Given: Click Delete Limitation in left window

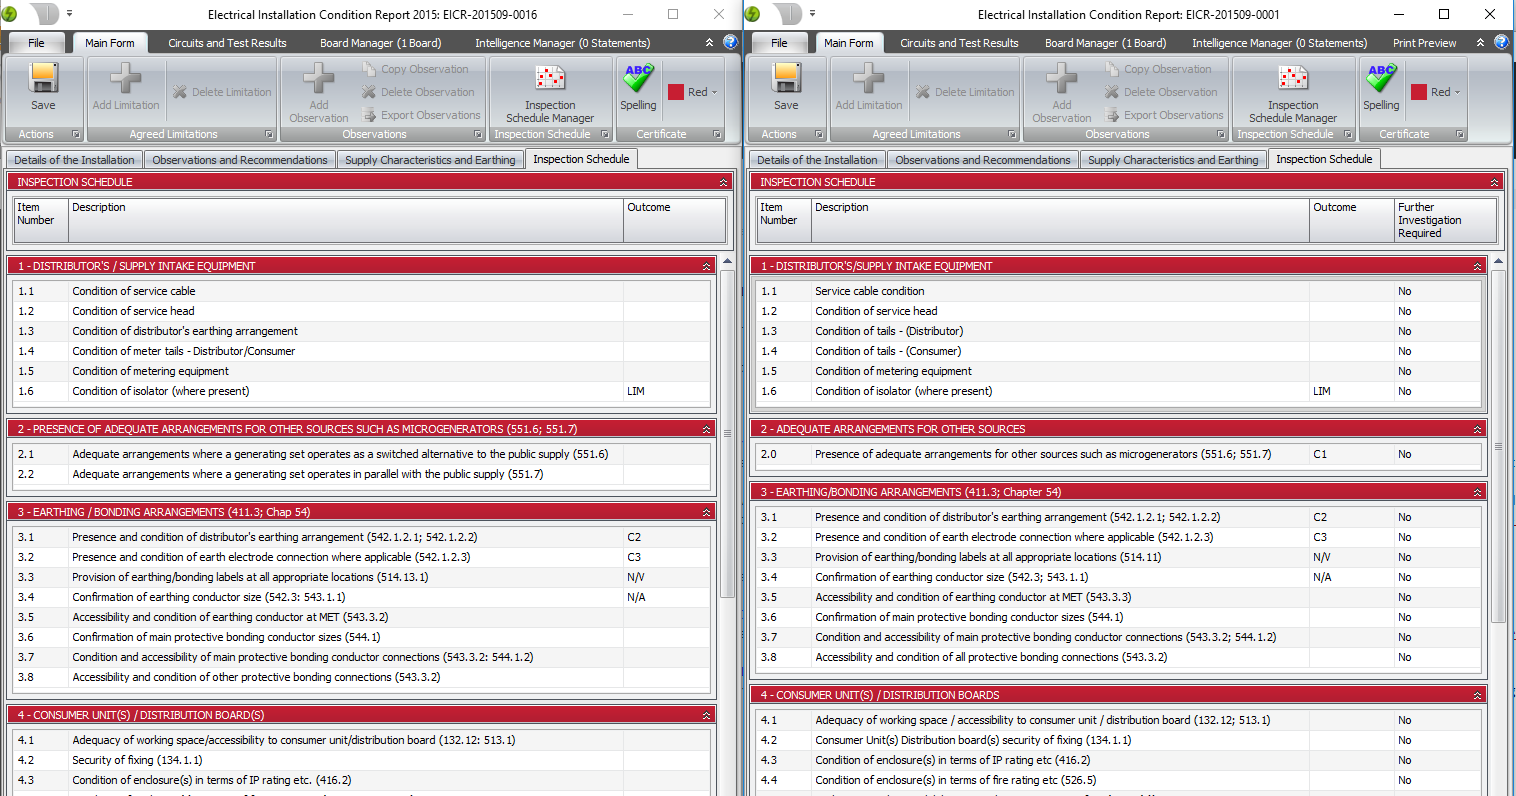Looking at the screenshot, I should point(221,92).
